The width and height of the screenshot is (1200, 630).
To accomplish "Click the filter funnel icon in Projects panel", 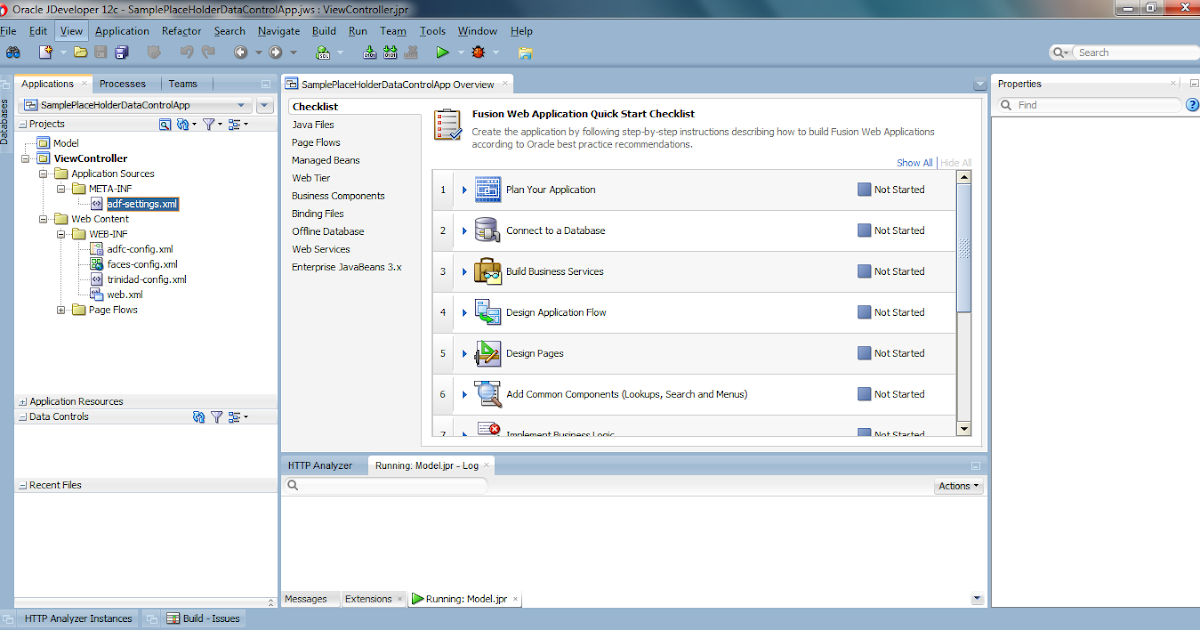I will point(208,124).
